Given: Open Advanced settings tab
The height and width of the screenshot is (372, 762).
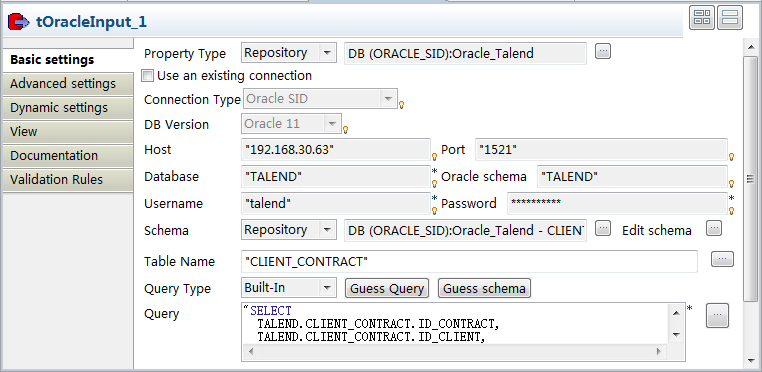Looking at the screenshot, I should (x=68, y=84).
